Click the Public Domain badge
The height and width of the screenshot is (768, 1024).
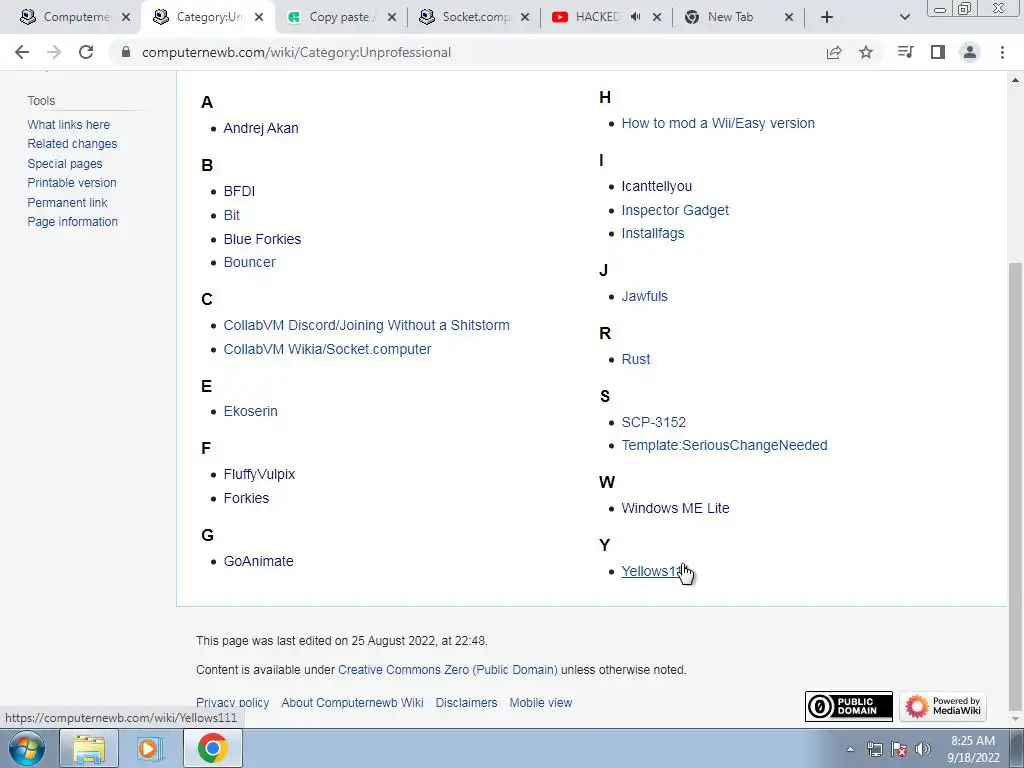click(x=848, y=707)
